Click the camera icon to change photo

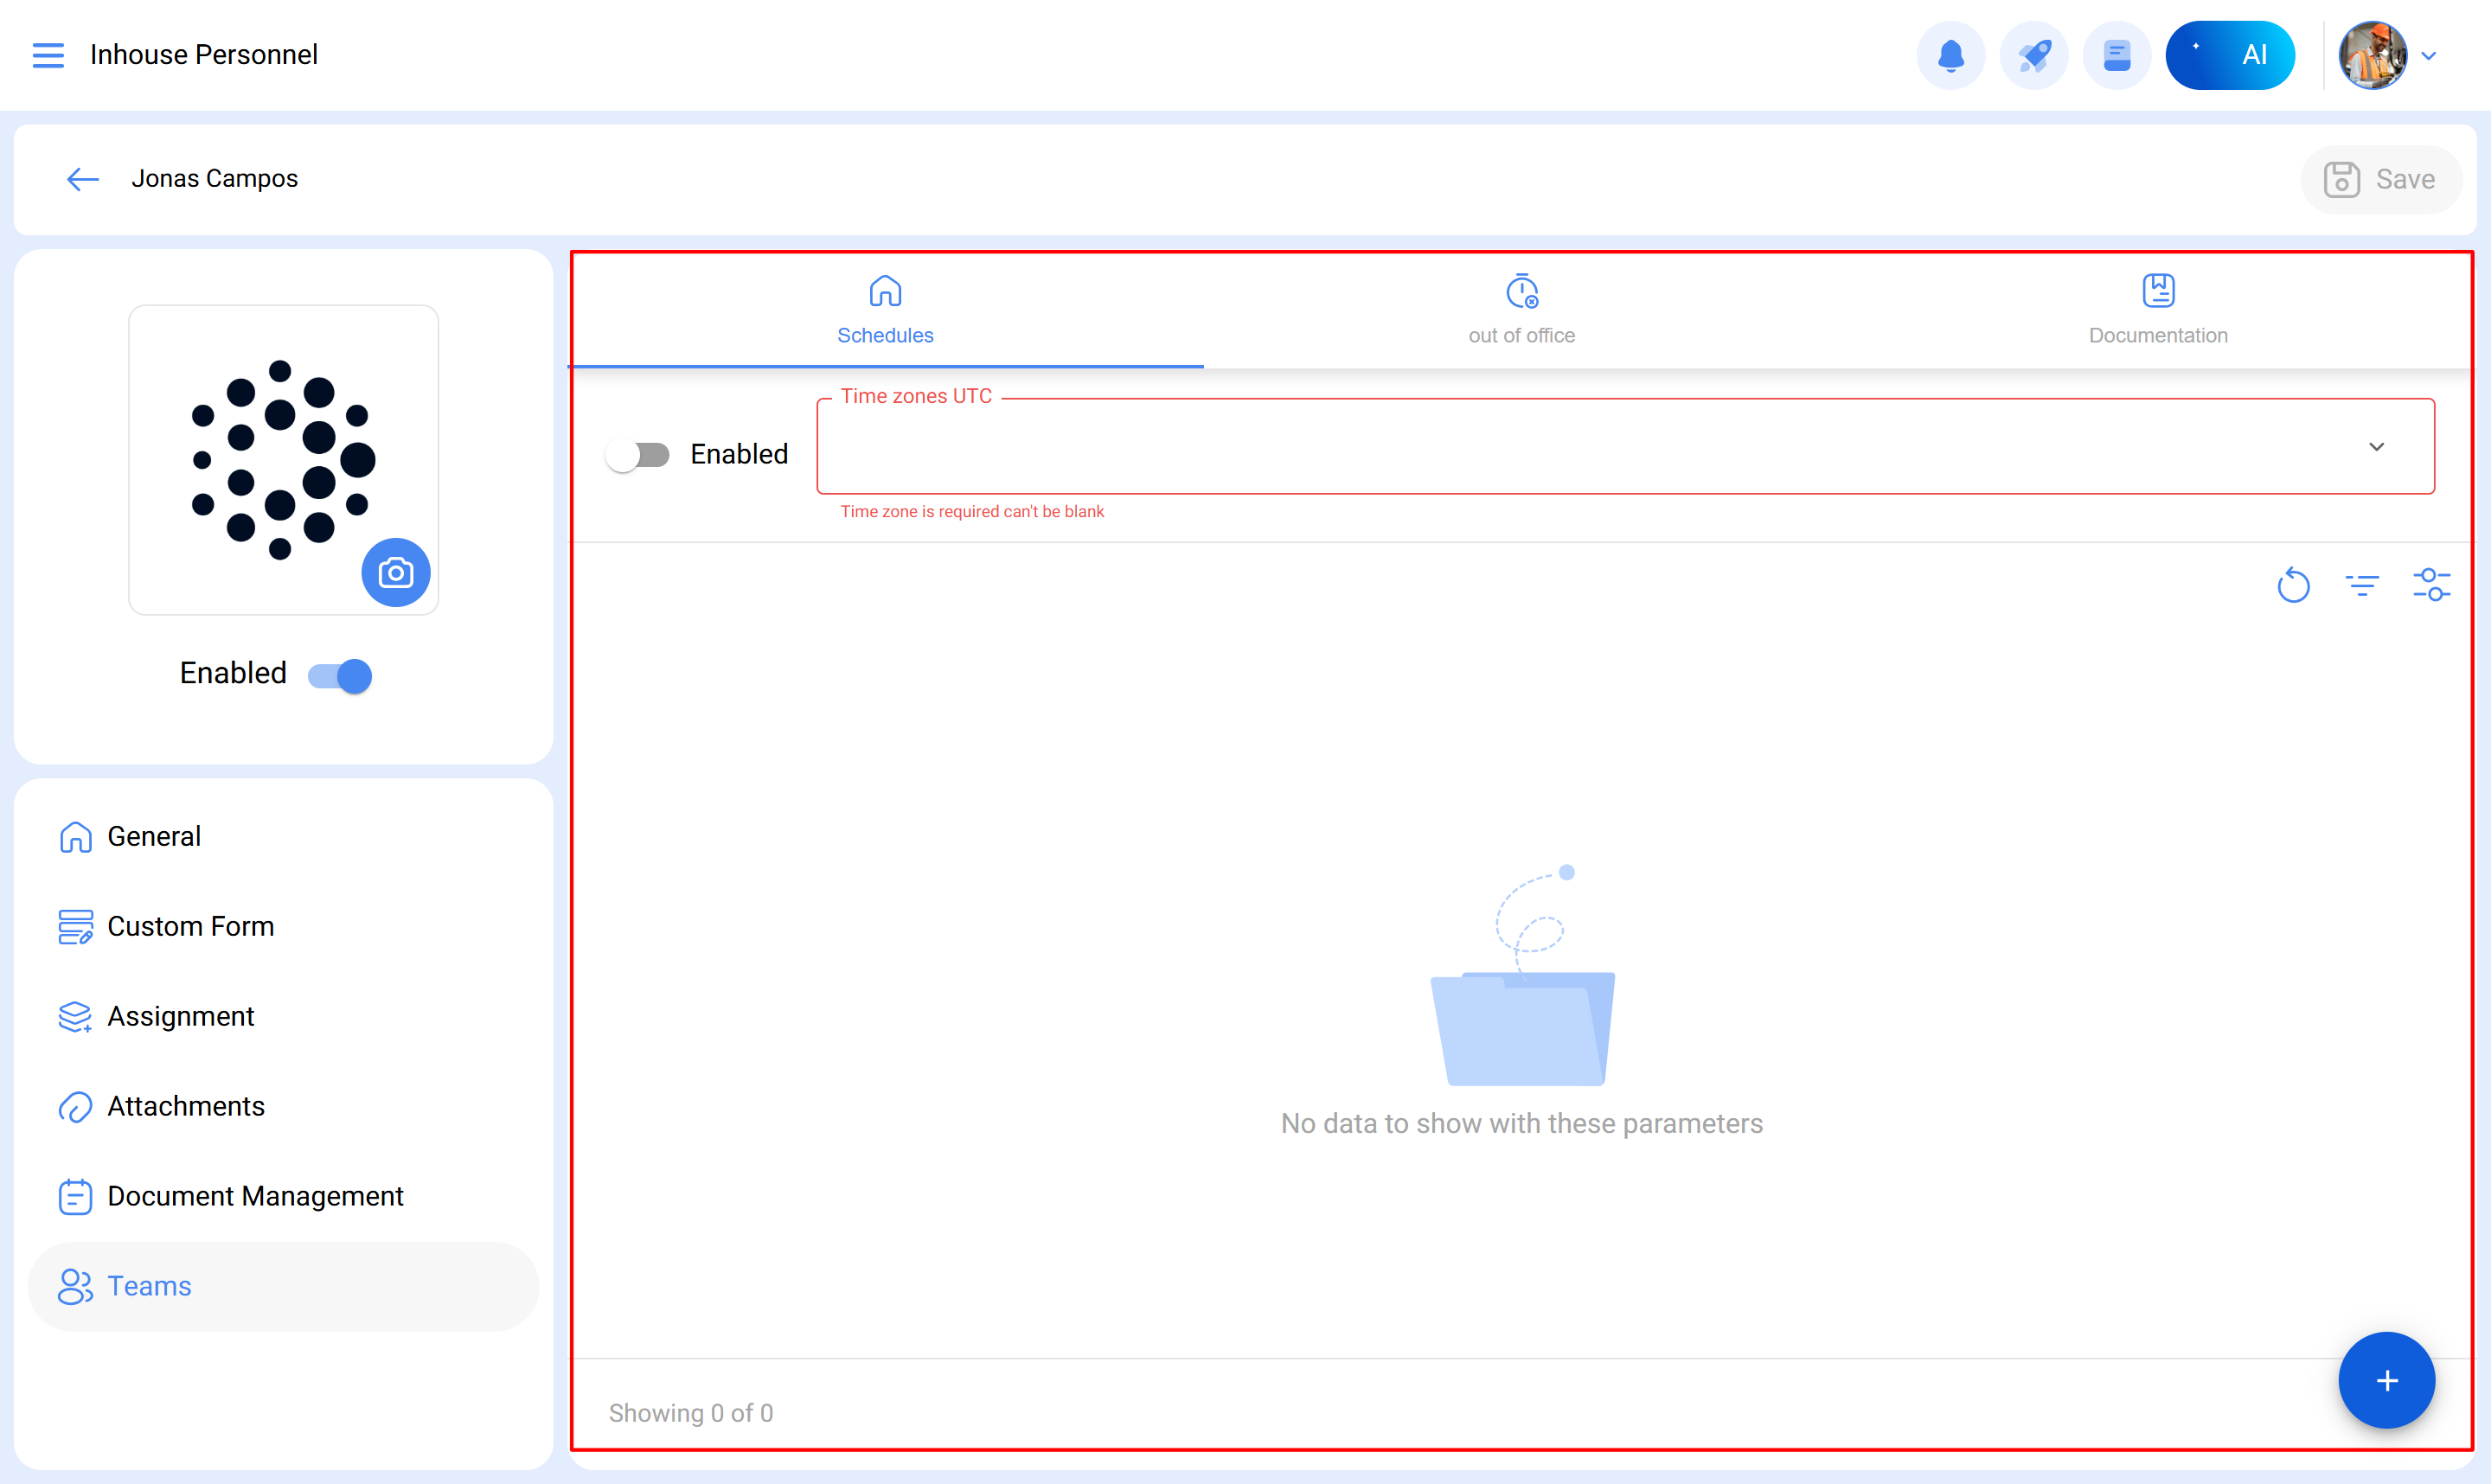pos(395,572)
